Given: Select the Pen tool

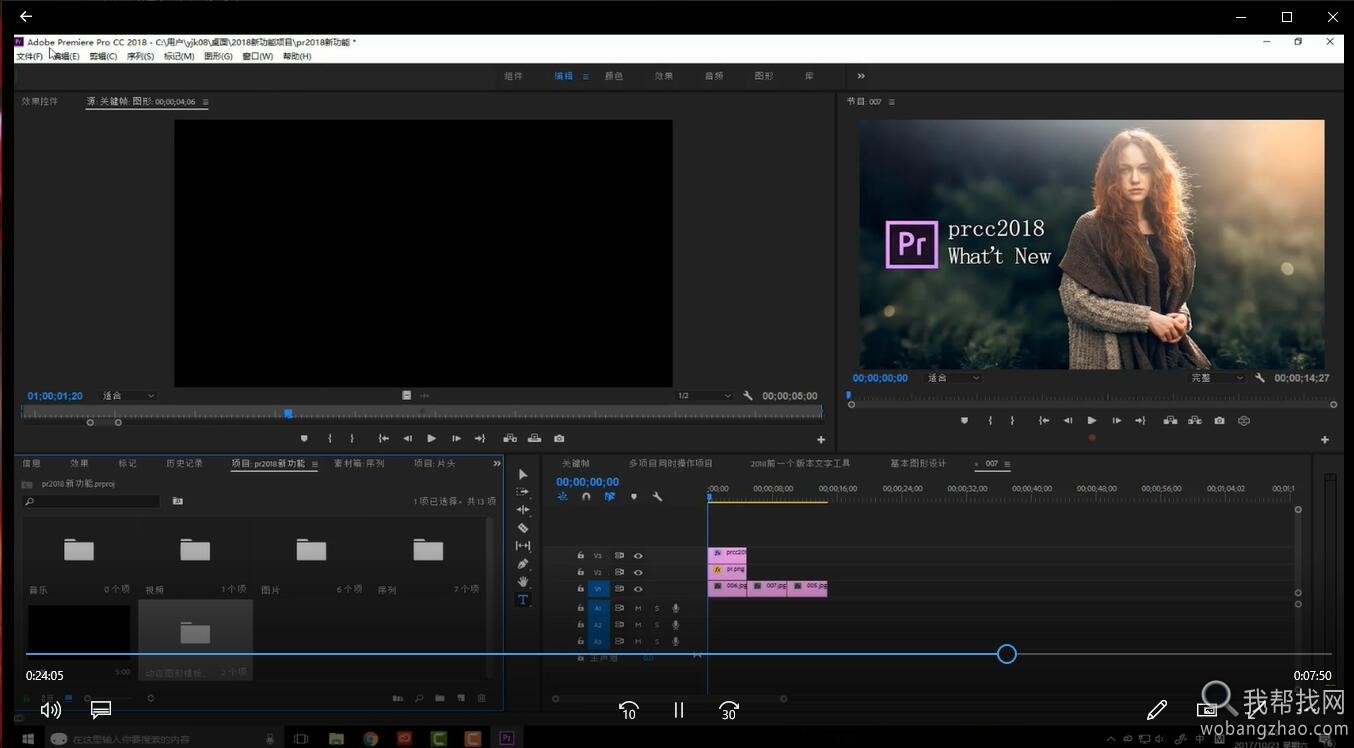Looking at the screenshot, I should tap(522, 564).
